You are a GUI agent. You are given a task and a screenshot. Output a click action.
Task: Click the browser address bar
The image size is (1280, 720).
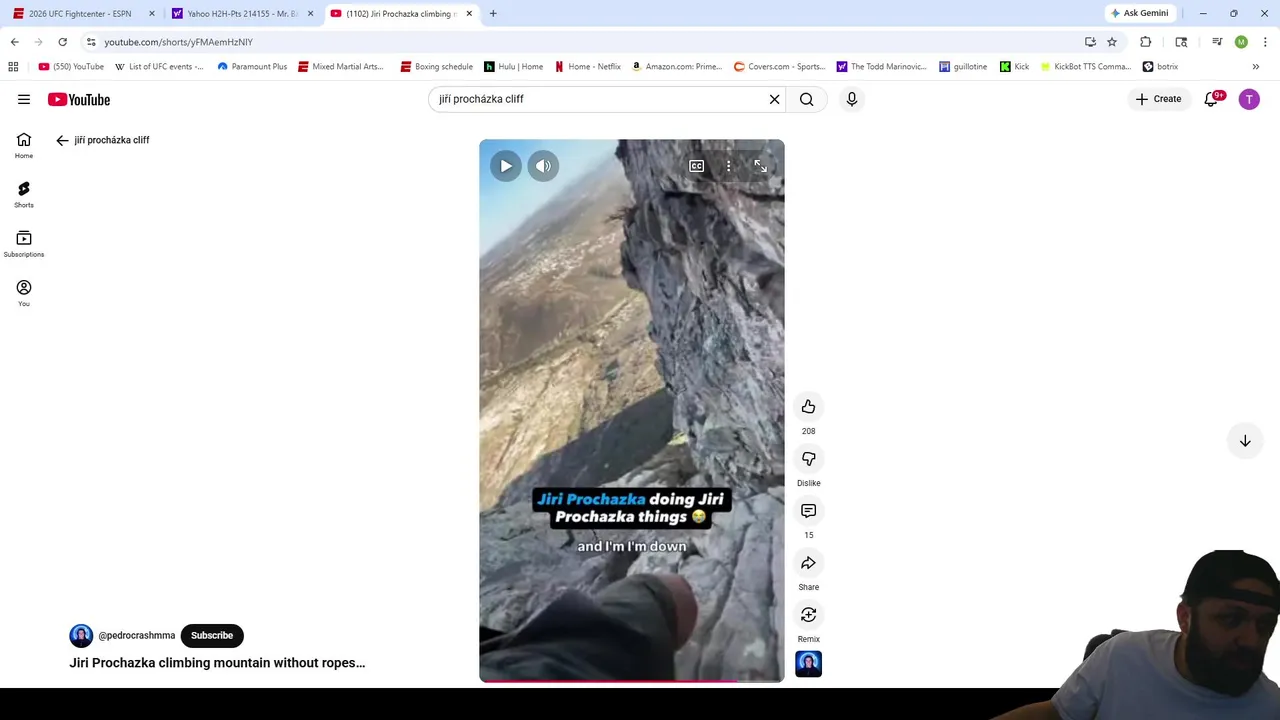(x=580, y=42)
